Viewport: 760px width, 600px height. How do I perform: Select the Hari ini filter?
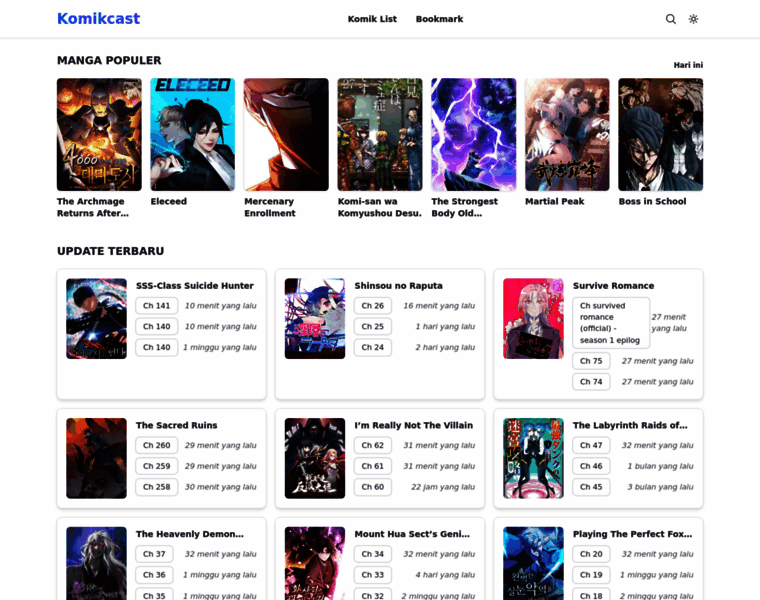tap(688, 65)
